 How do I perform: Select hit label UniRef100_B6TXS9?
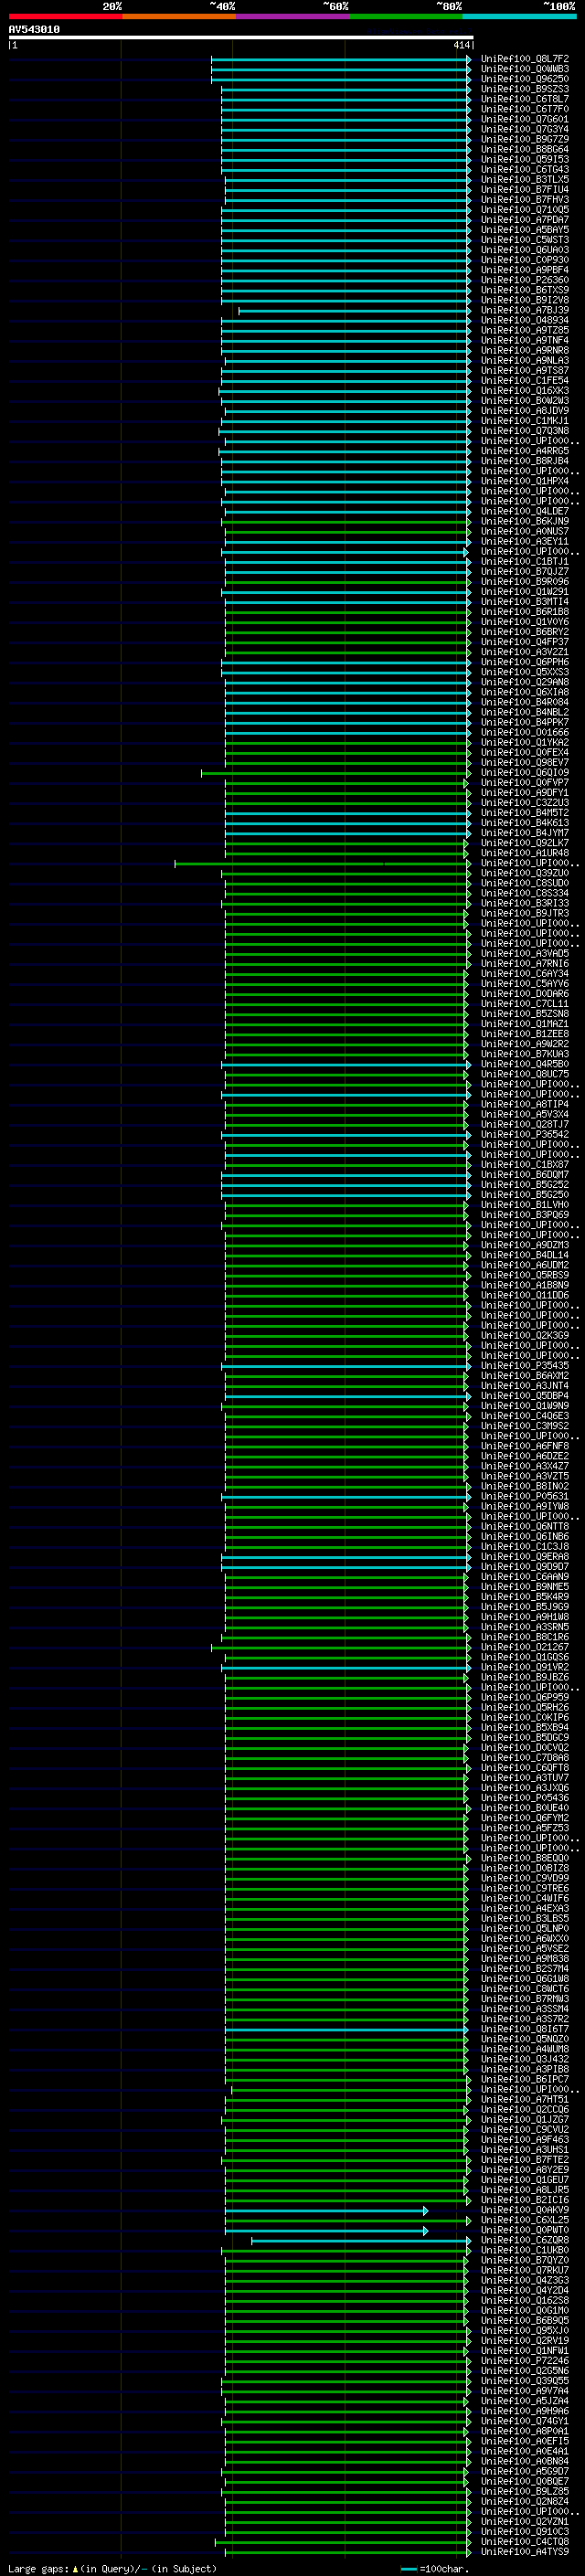[x=525, y=290]
